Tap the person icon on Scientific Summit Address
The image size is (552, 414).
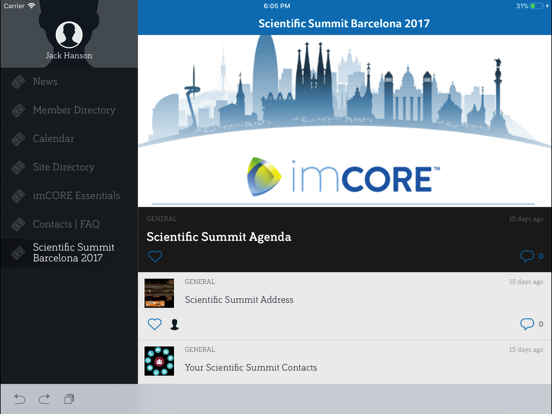pyautogui.click(x=174, y=324)
